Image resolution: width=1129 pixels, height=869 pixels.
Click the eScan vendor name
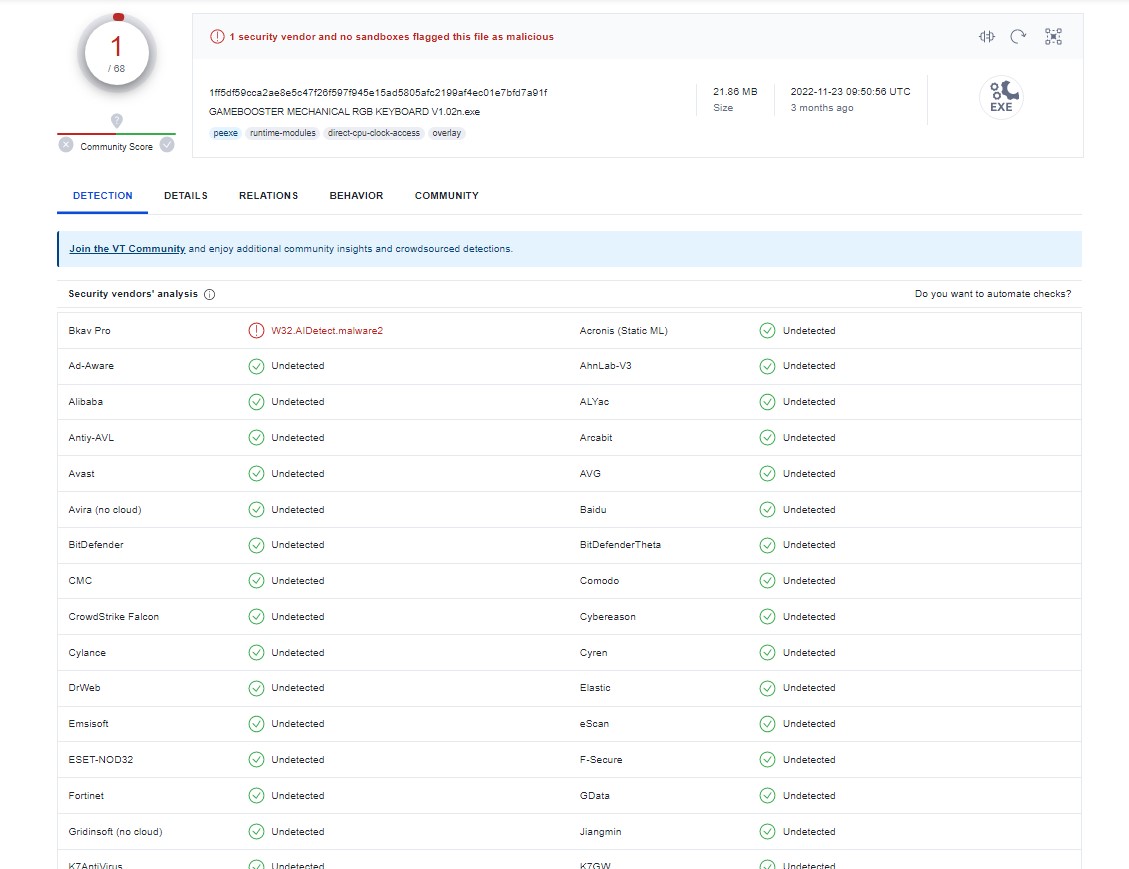point(594,724)
